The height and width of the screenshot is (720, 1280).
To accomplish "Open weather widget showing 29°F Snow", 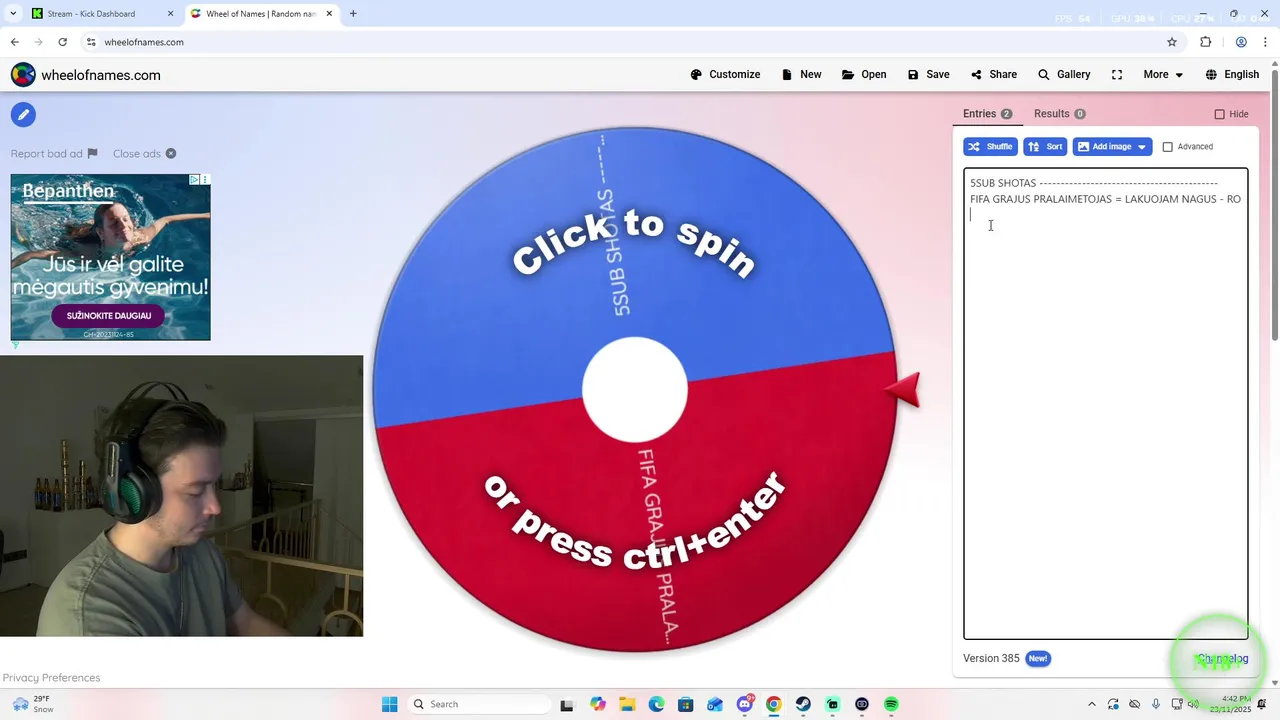I will tap(32, 704).
